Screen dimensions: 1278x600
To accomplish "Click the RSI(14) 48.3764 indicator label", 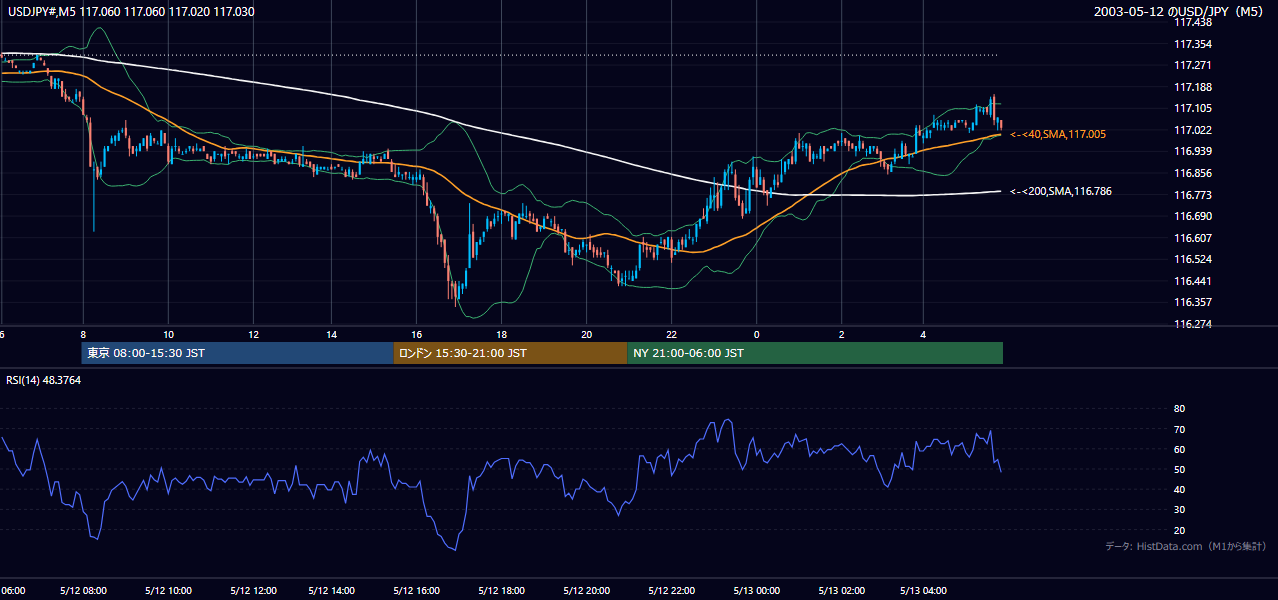I will point(44,380).
